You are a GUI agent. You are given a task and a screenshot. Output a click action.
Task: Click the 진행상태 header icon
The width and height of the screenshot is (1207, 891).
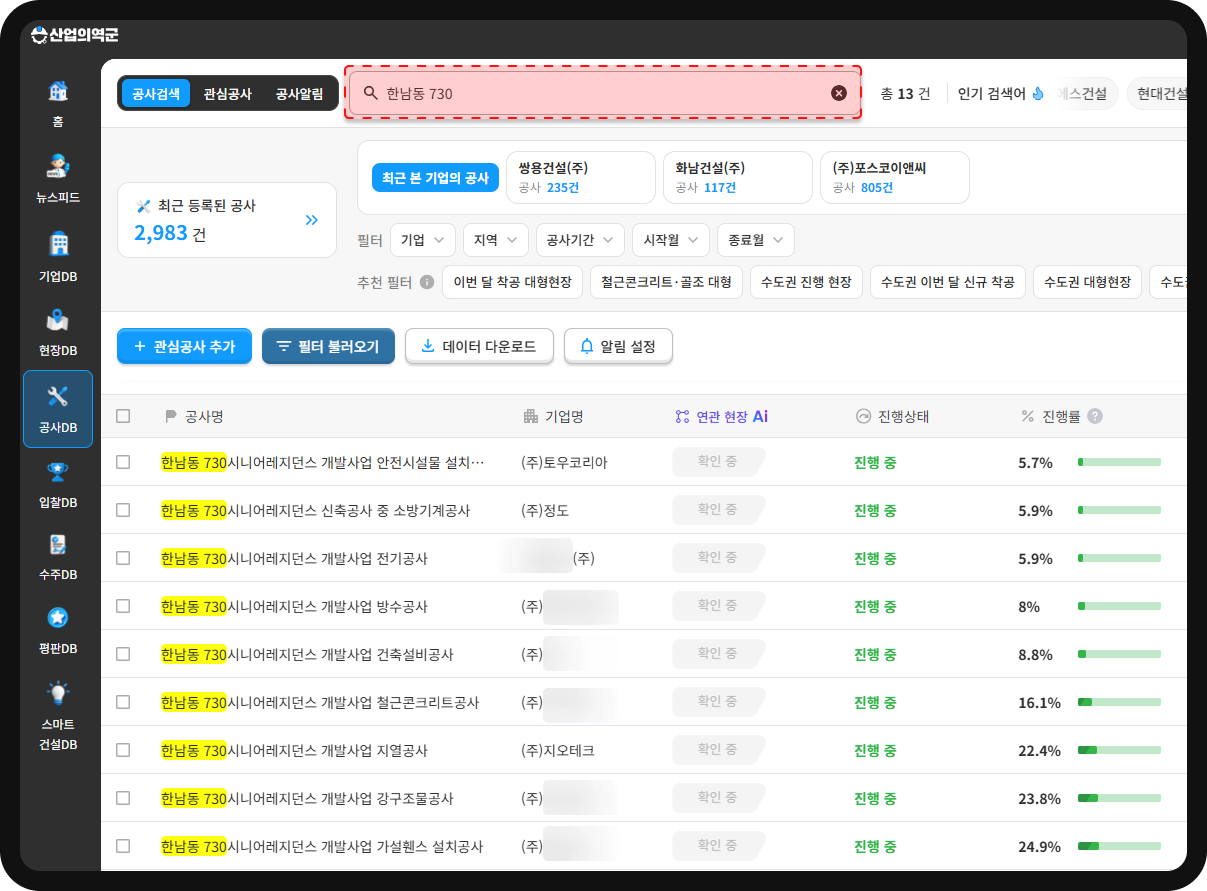[863, 416]
